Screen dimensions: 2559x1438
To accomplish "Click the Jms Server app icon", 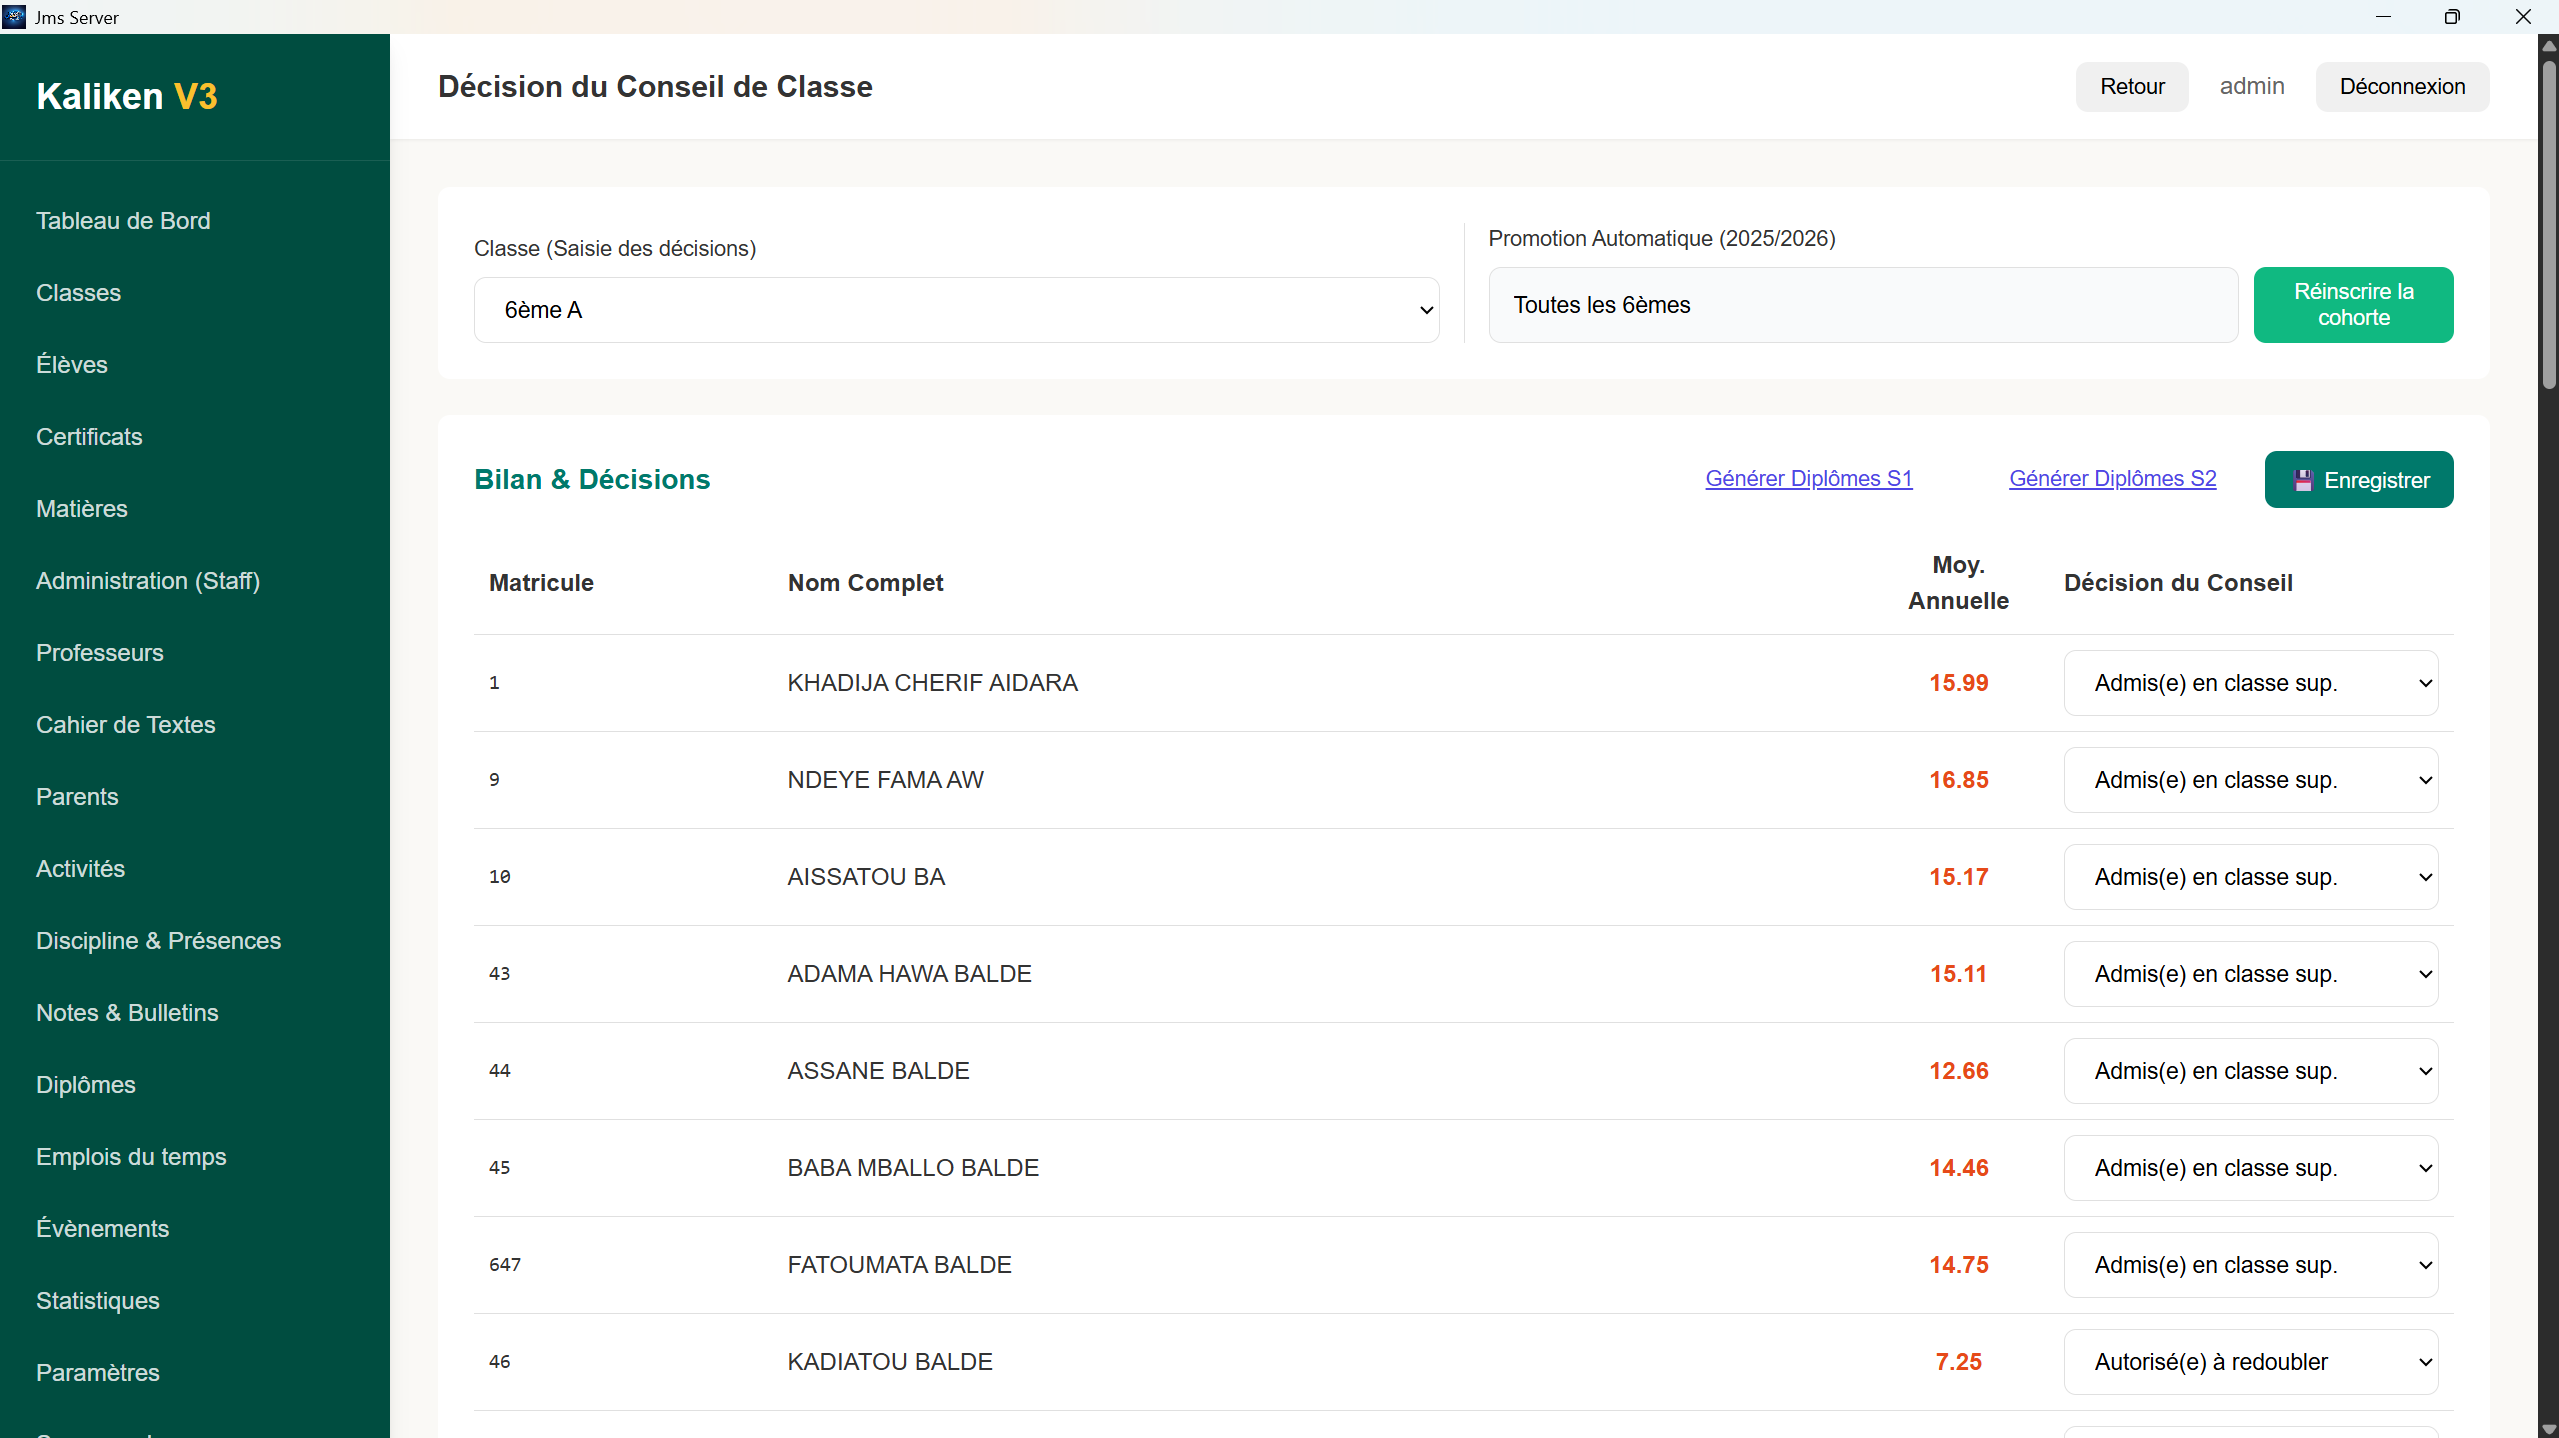I will click(14, 17).
